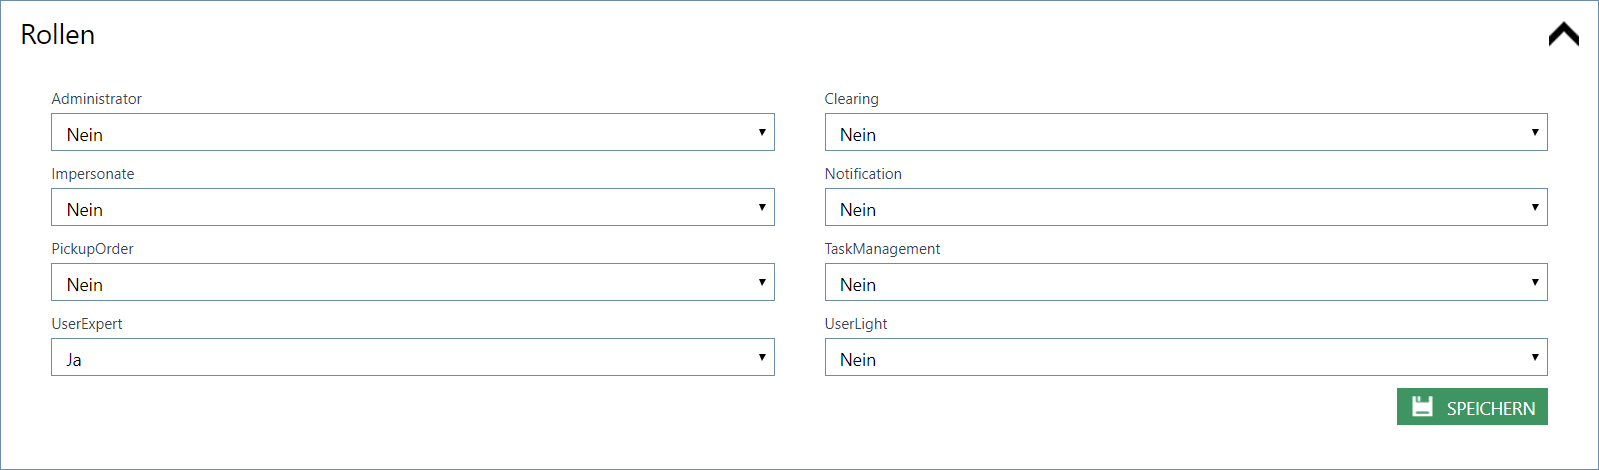Image resolution: width=1599 pixels, height=470 pixels.
Task: Expand the Impersonate combo box
Action: click(412, 208)
